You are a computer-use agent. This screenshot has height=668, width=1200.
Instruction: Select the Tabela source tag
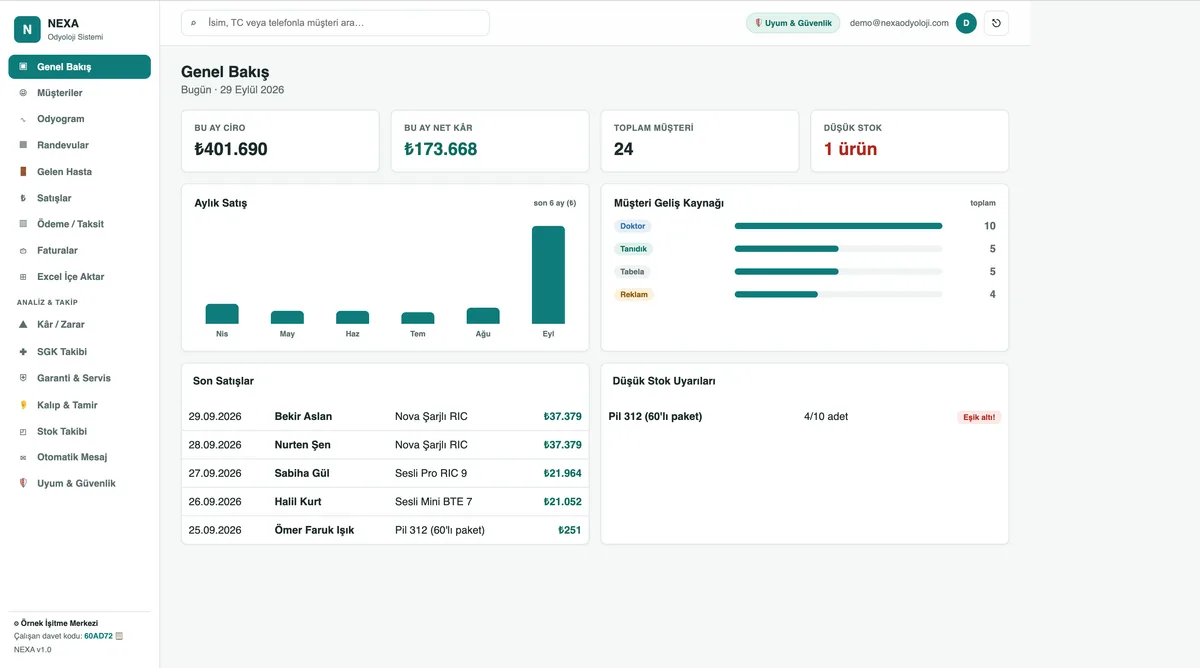click(x=633, y=272)
